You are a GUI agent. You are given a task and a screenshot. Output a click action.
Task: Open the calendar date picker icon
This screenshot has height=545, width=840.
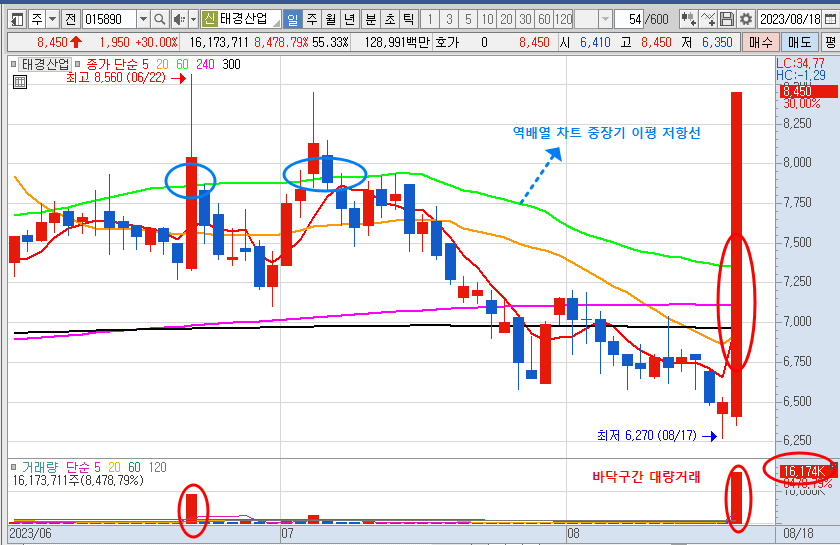click(830, 20)
